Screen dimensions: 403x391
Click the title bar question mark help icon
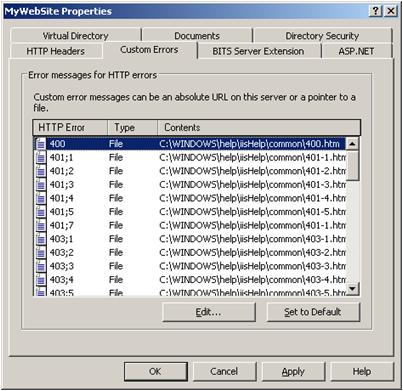(376, 11)
